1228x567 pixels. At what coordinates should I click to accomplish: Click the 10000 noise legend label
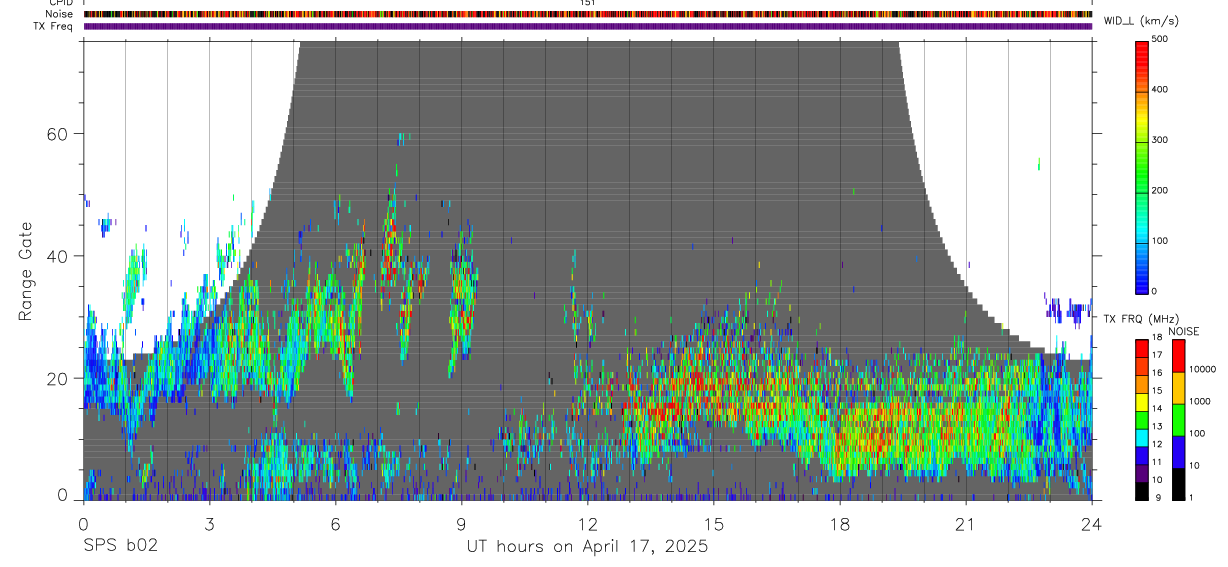pos(1206,369)
